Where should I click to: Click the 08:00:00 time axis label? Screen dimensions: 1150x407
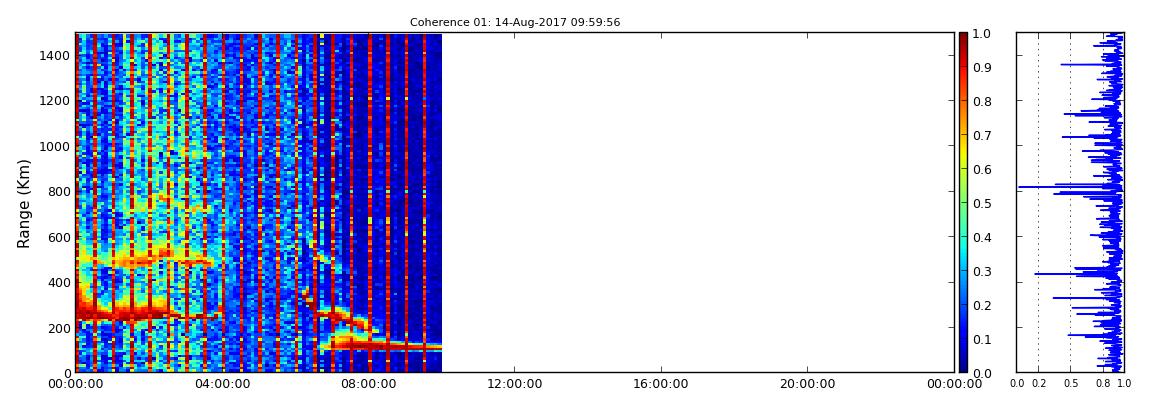pyautogui.click(x=368, y=384)
